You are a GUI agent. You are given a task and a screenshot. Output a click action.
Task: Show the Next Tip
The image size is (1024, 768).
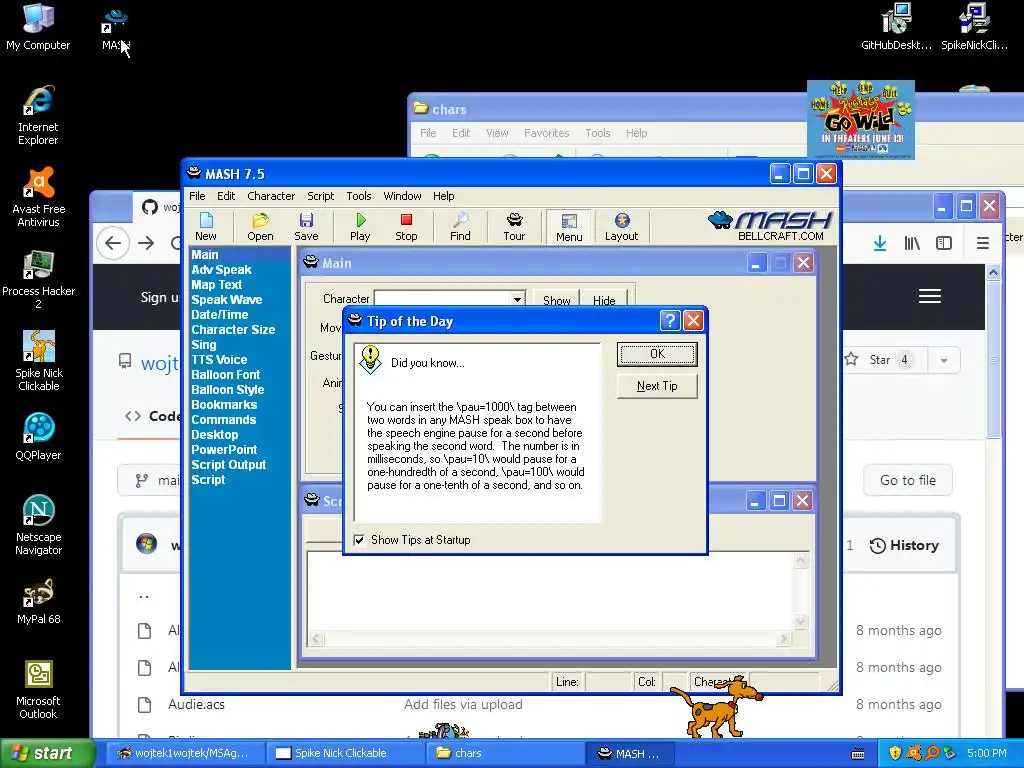tap(657, 386)
